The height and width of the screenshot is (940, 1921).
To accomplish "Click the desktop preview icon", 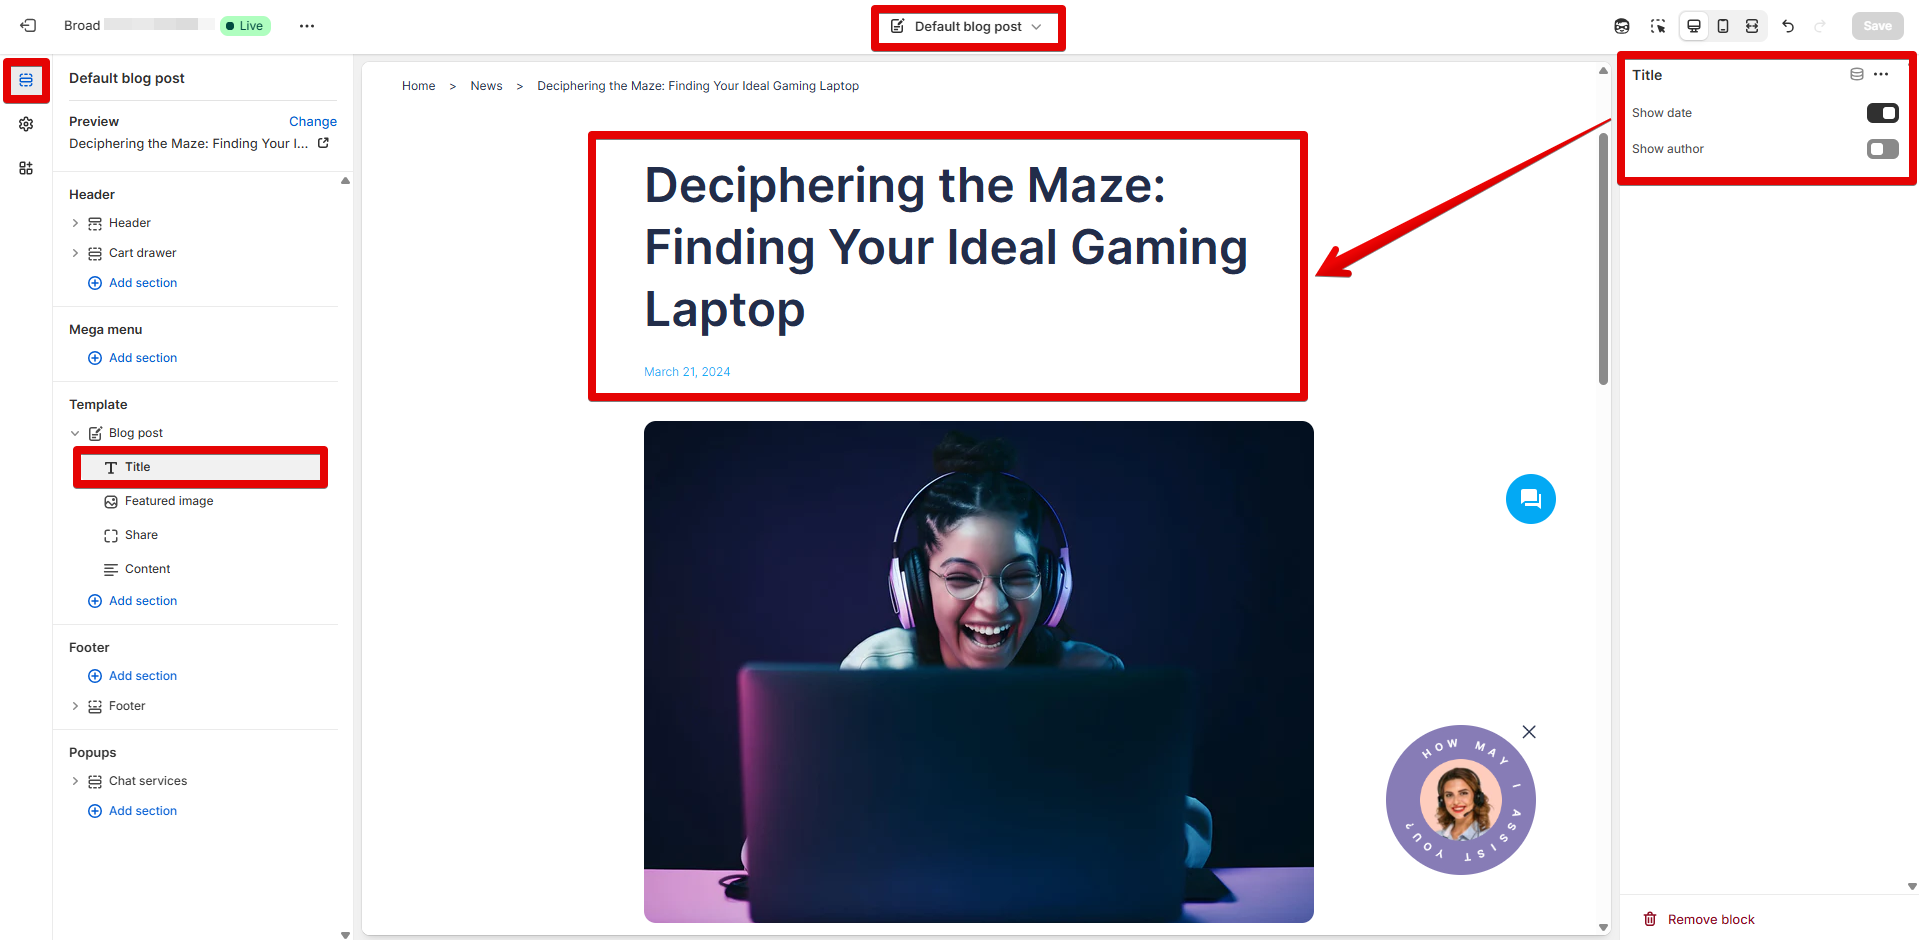I will pyautogui.click(x=1694, y=26).
